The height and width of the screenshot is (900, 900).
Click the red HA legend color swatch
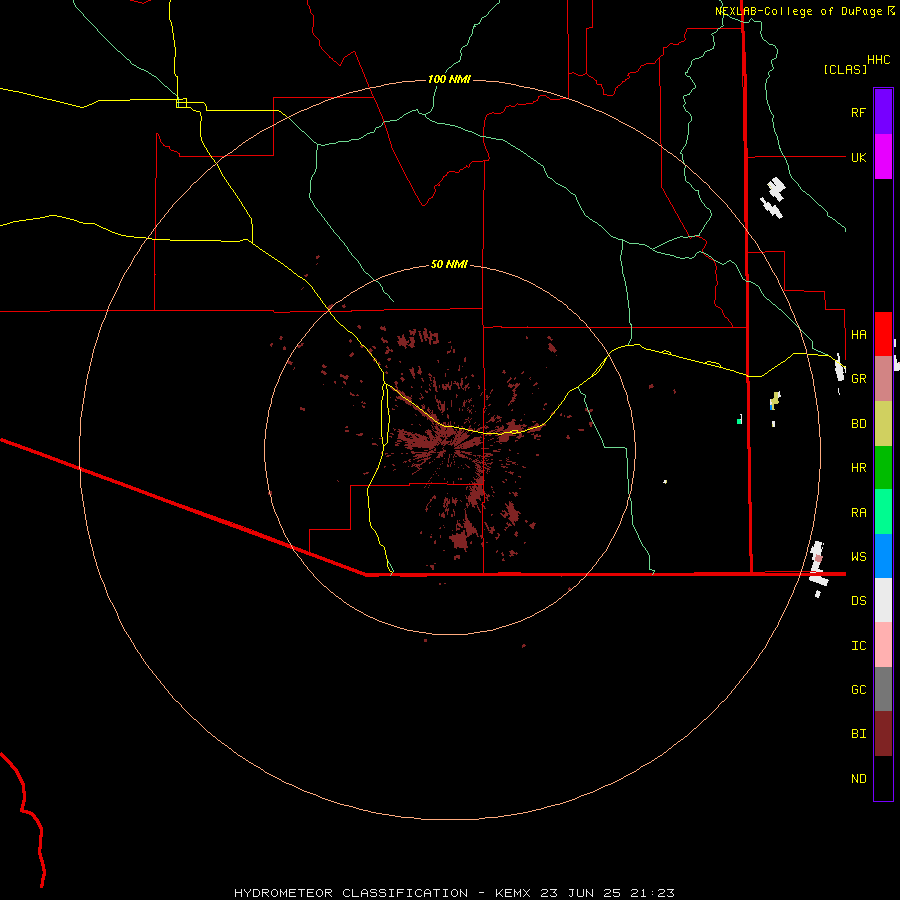pos(883,334)
